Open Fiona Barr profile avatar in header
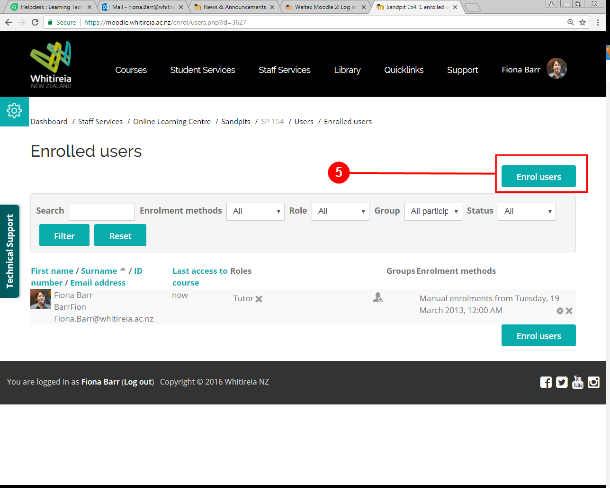Image resolution: width=610 pixels, height=488 pixels. pos(557,69)
